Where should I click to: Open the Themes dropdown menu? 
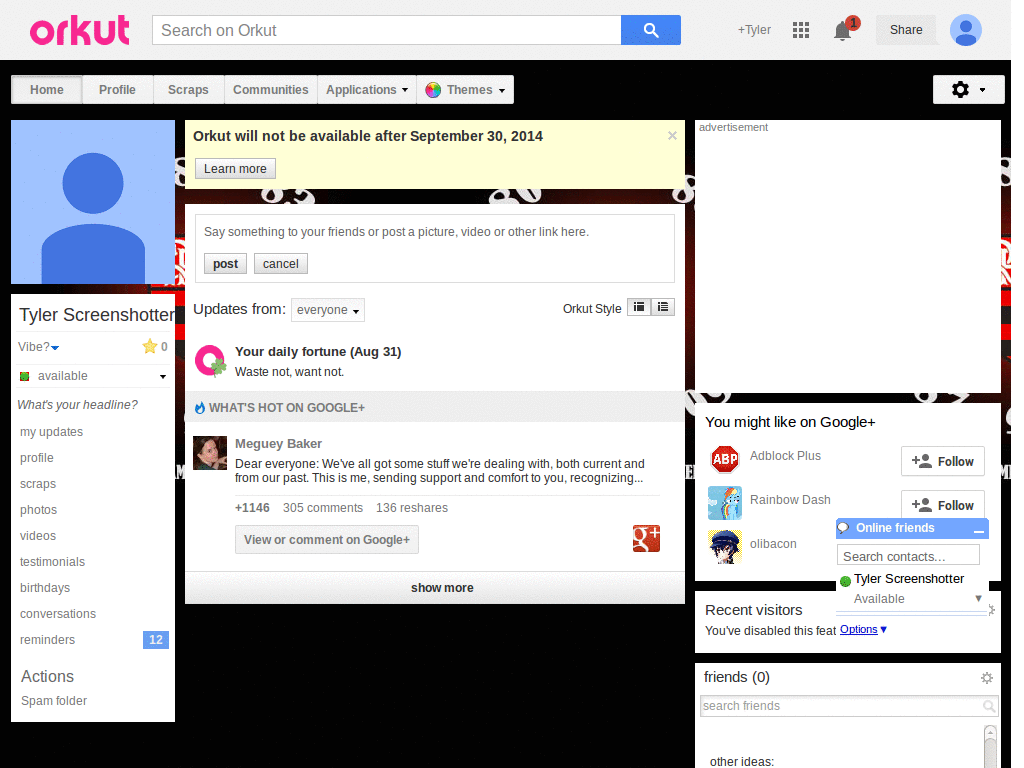465,90
